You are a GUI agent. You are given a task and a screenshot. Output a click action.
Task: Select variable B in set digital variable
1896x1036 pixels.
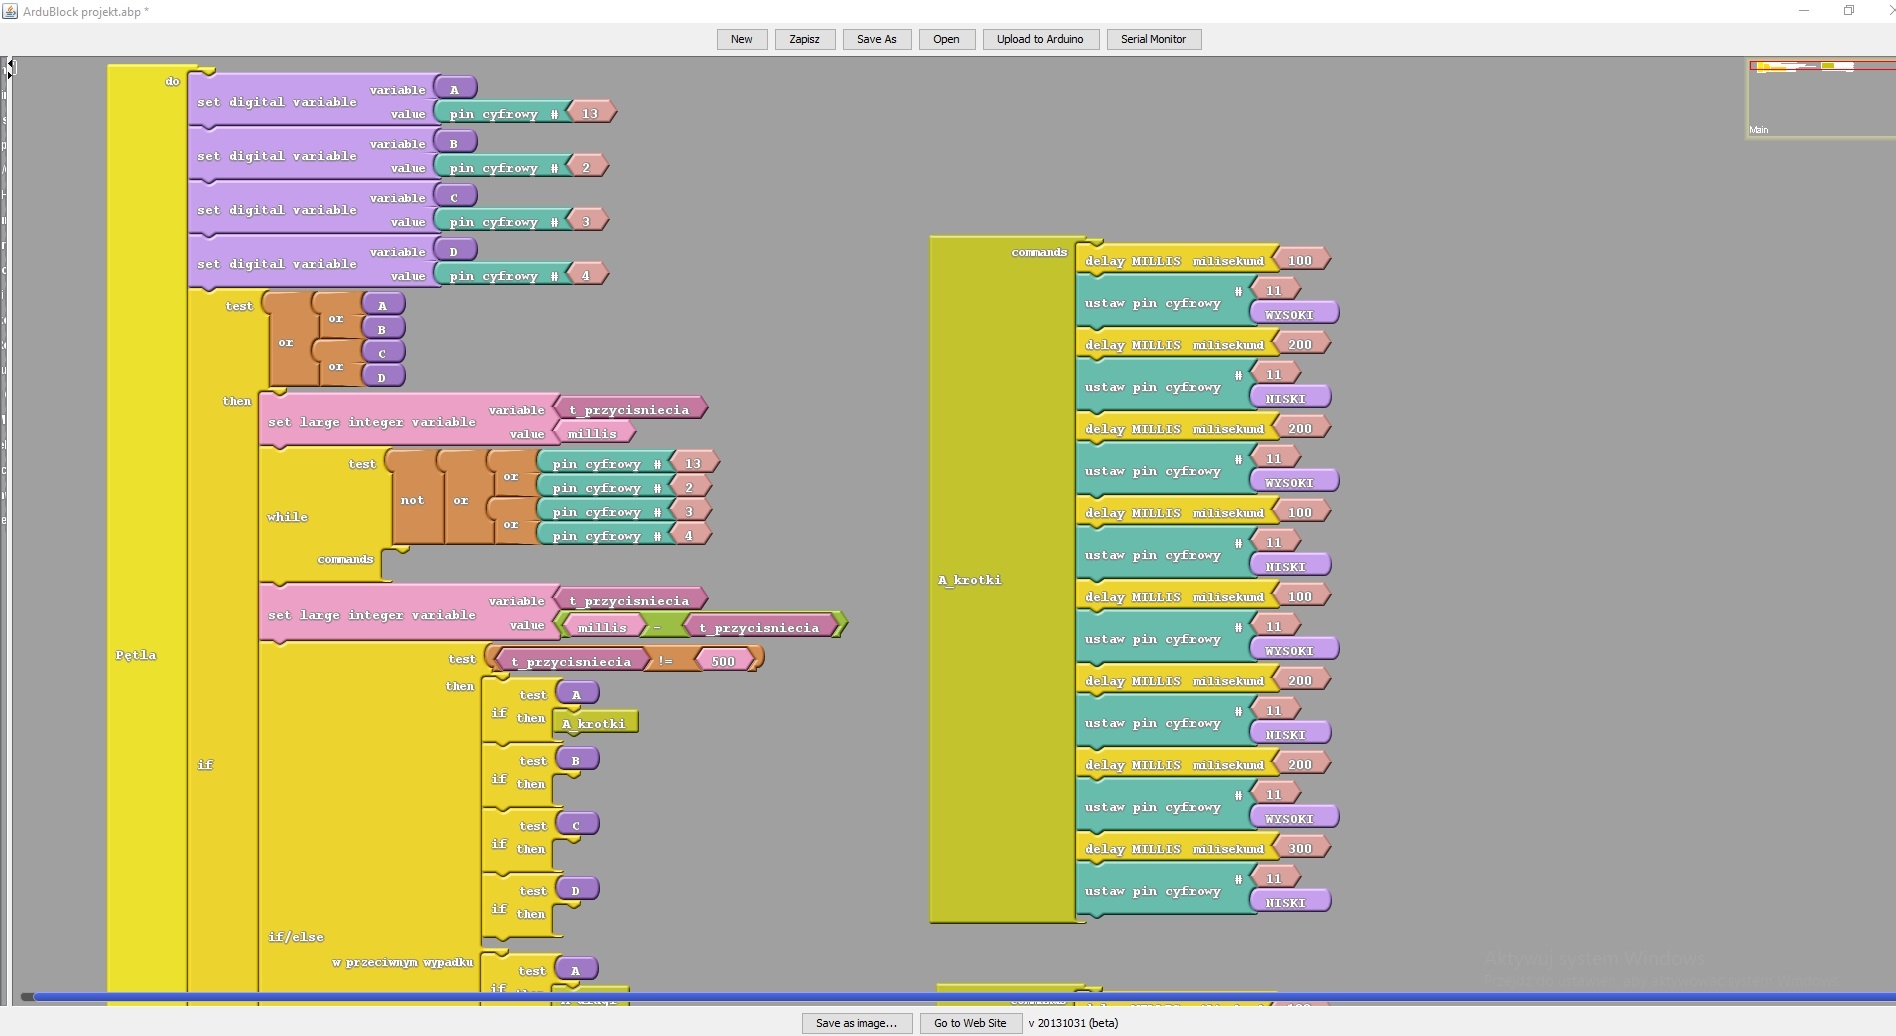click(x=455, y=143)
